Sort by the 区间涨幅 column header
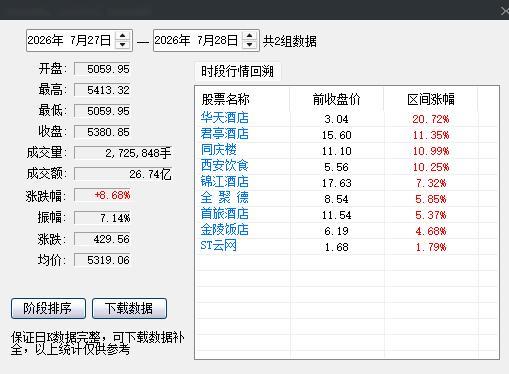 click(x=431, y=99)
